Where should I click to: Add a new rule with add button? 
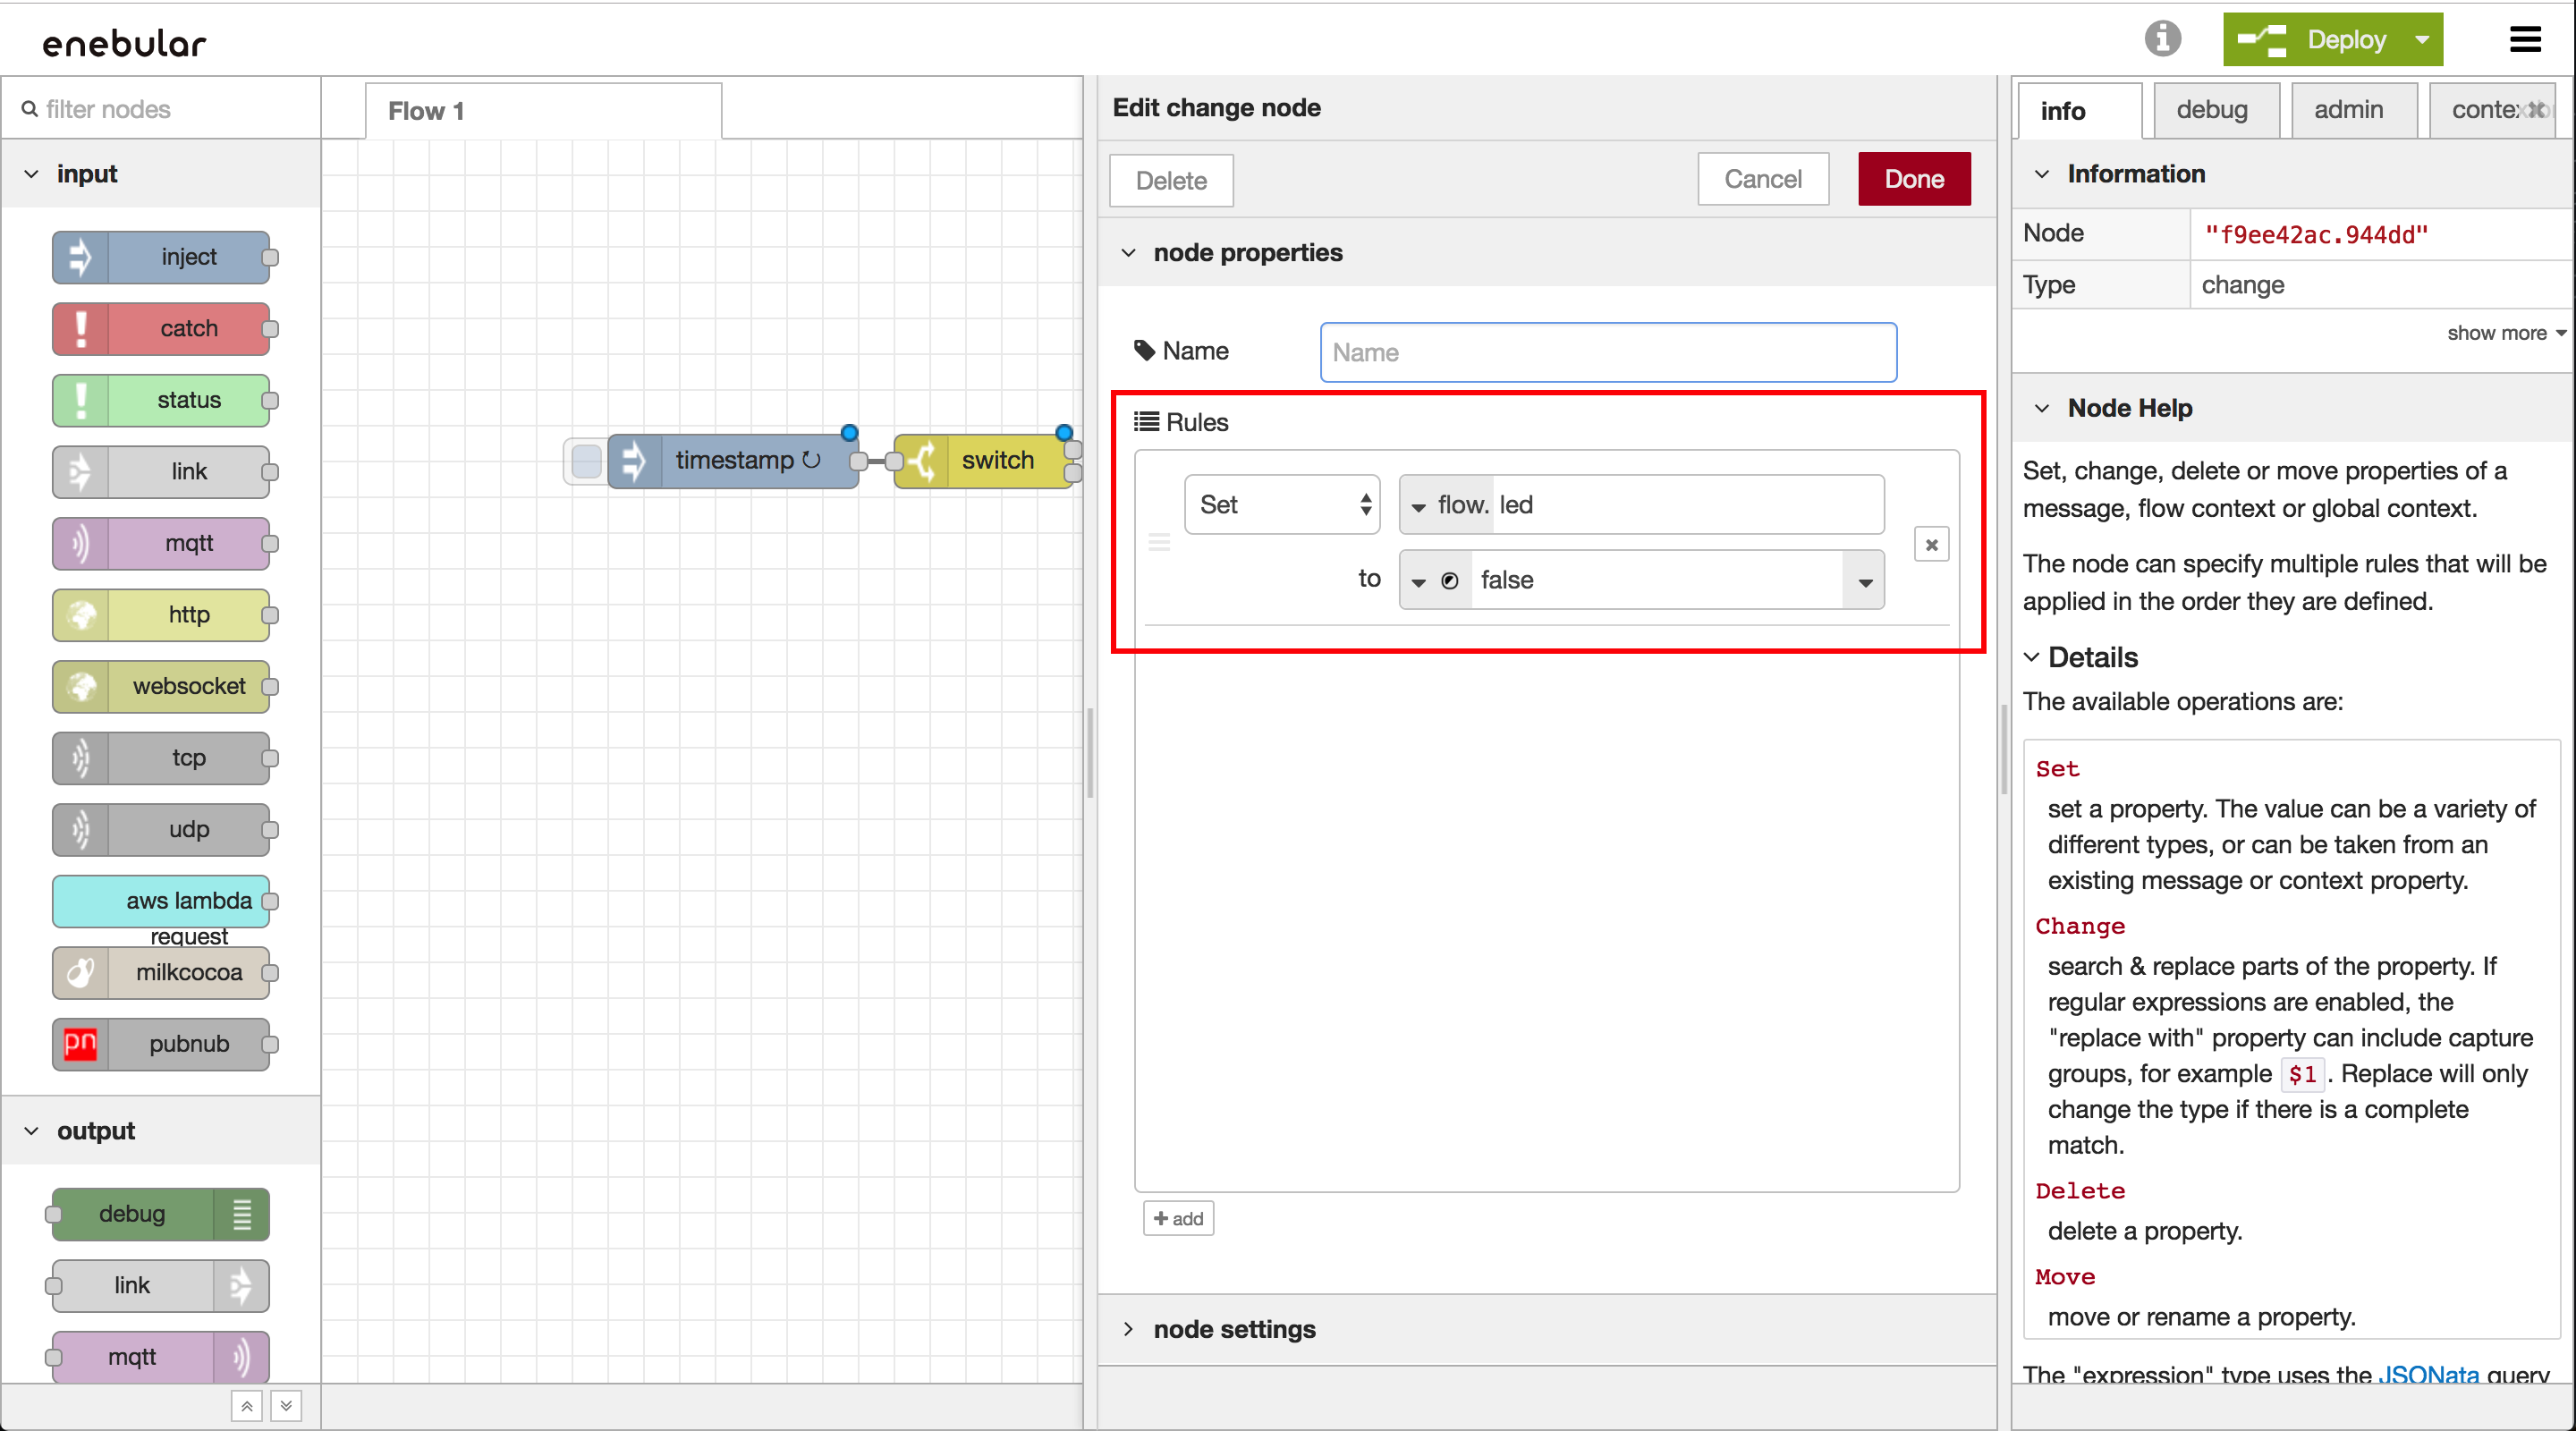point(1178,1218)
